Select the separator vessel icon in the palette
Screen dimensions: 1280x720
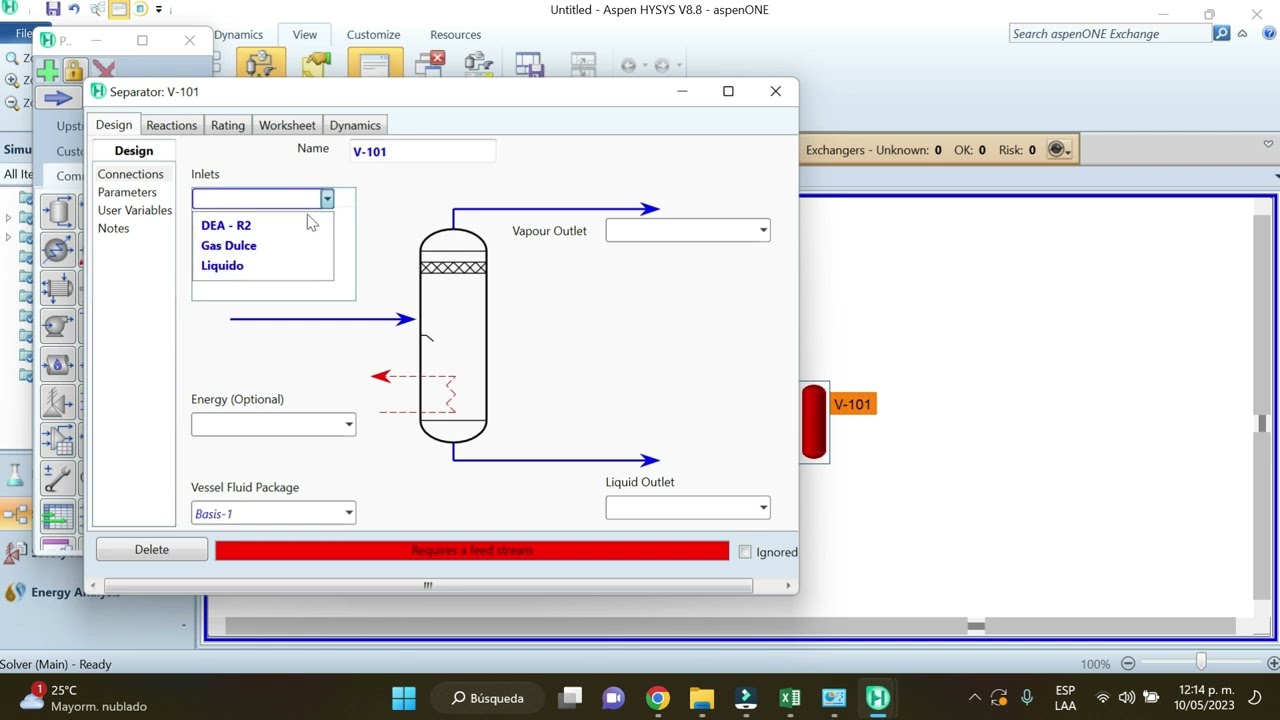click(59, 212)
